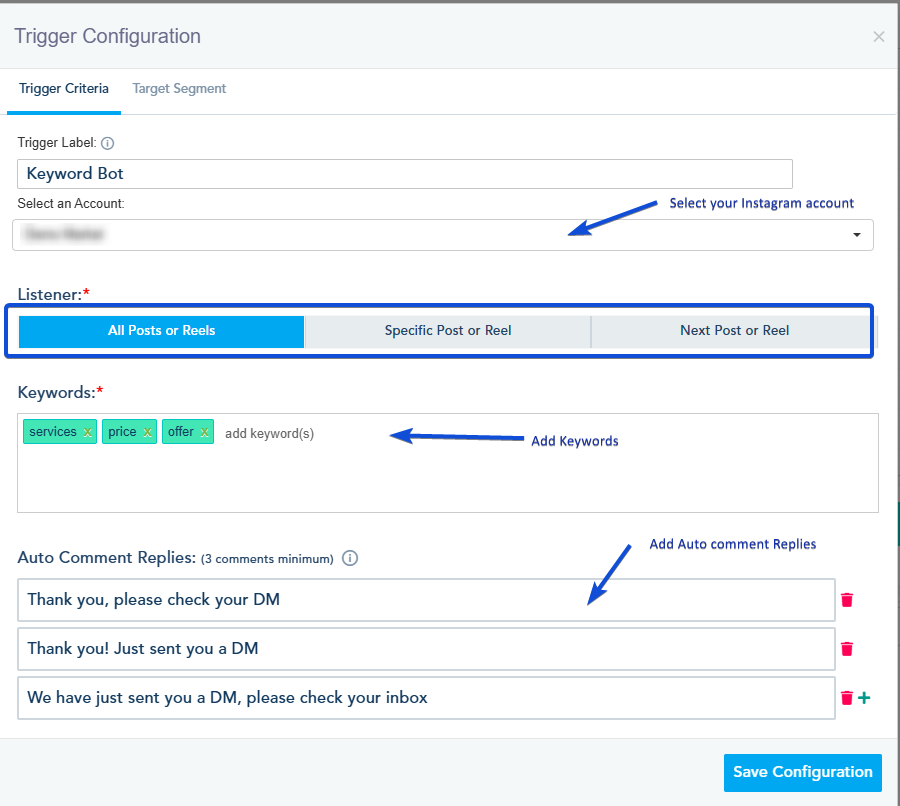Add another auto comment reply with plus icon
Image resolution: width=900 pixels, height=806 pixels.
(x=864, y=698)
